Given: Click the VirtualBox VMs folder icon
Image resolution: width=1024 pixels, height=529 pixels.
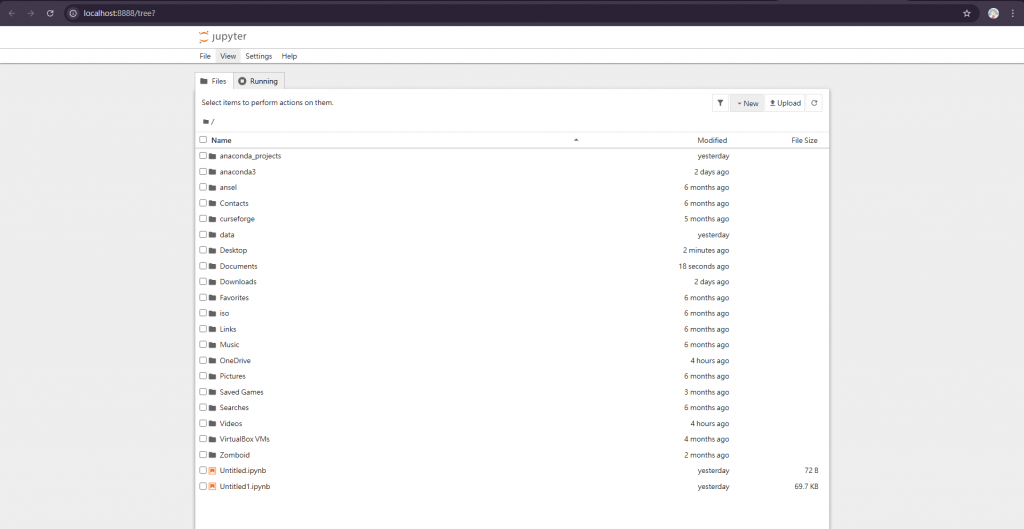Looking at the screenshot, I should coord(212,439).
